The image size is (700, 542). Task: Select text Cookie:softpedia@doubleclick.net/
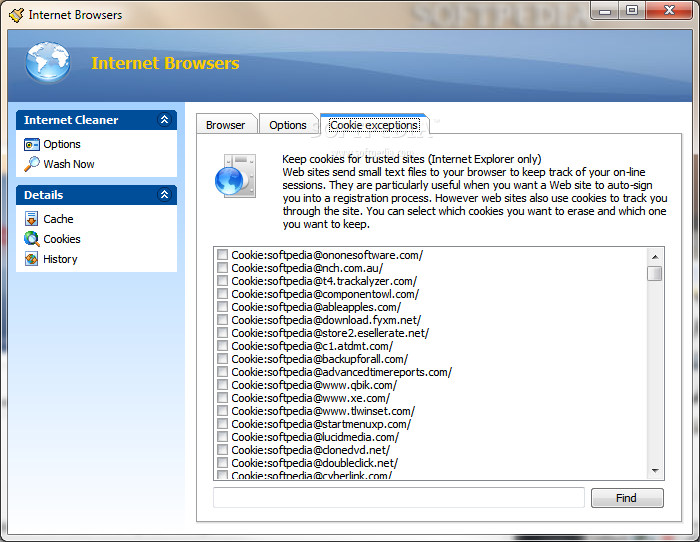tap(315, 463)
